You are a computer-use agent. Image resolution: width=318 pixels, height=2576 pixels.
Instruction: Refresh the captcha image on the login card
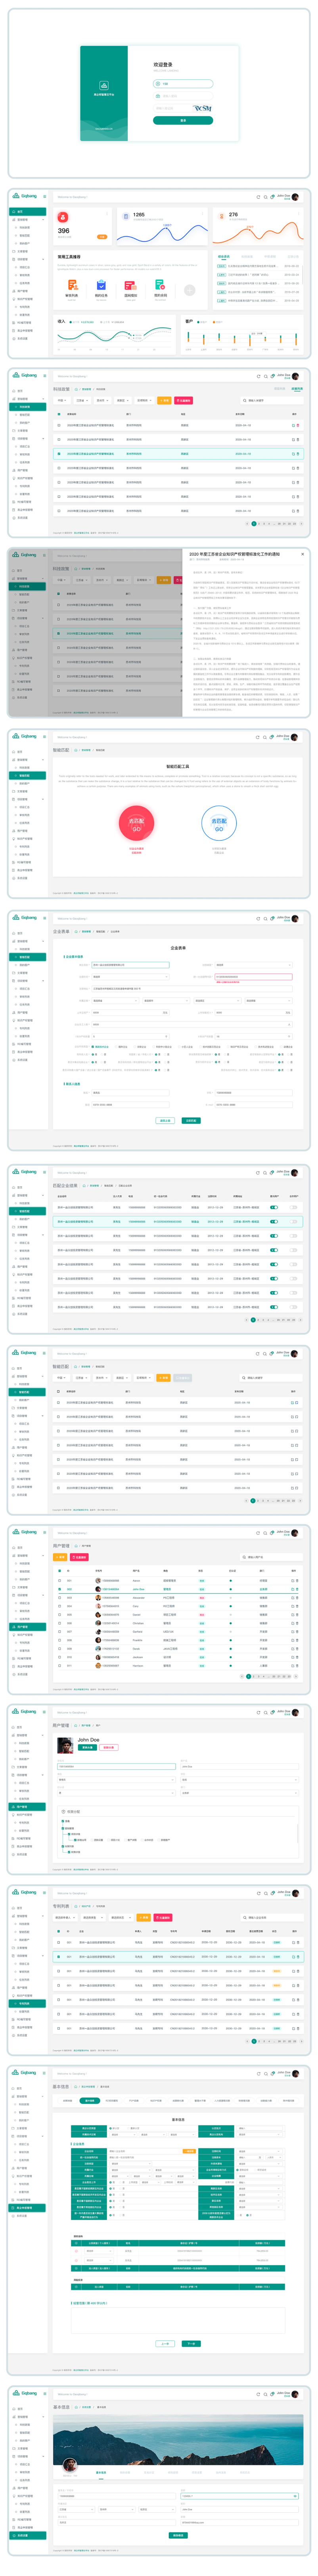tap(203, 107)
